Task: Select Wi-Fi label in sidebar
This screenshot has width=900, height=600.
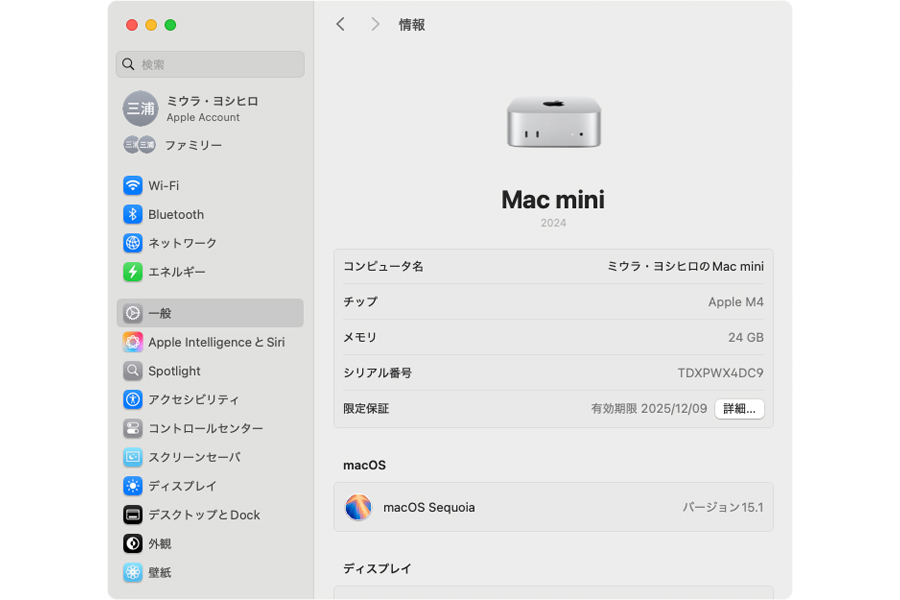Action: click(164, 185)
